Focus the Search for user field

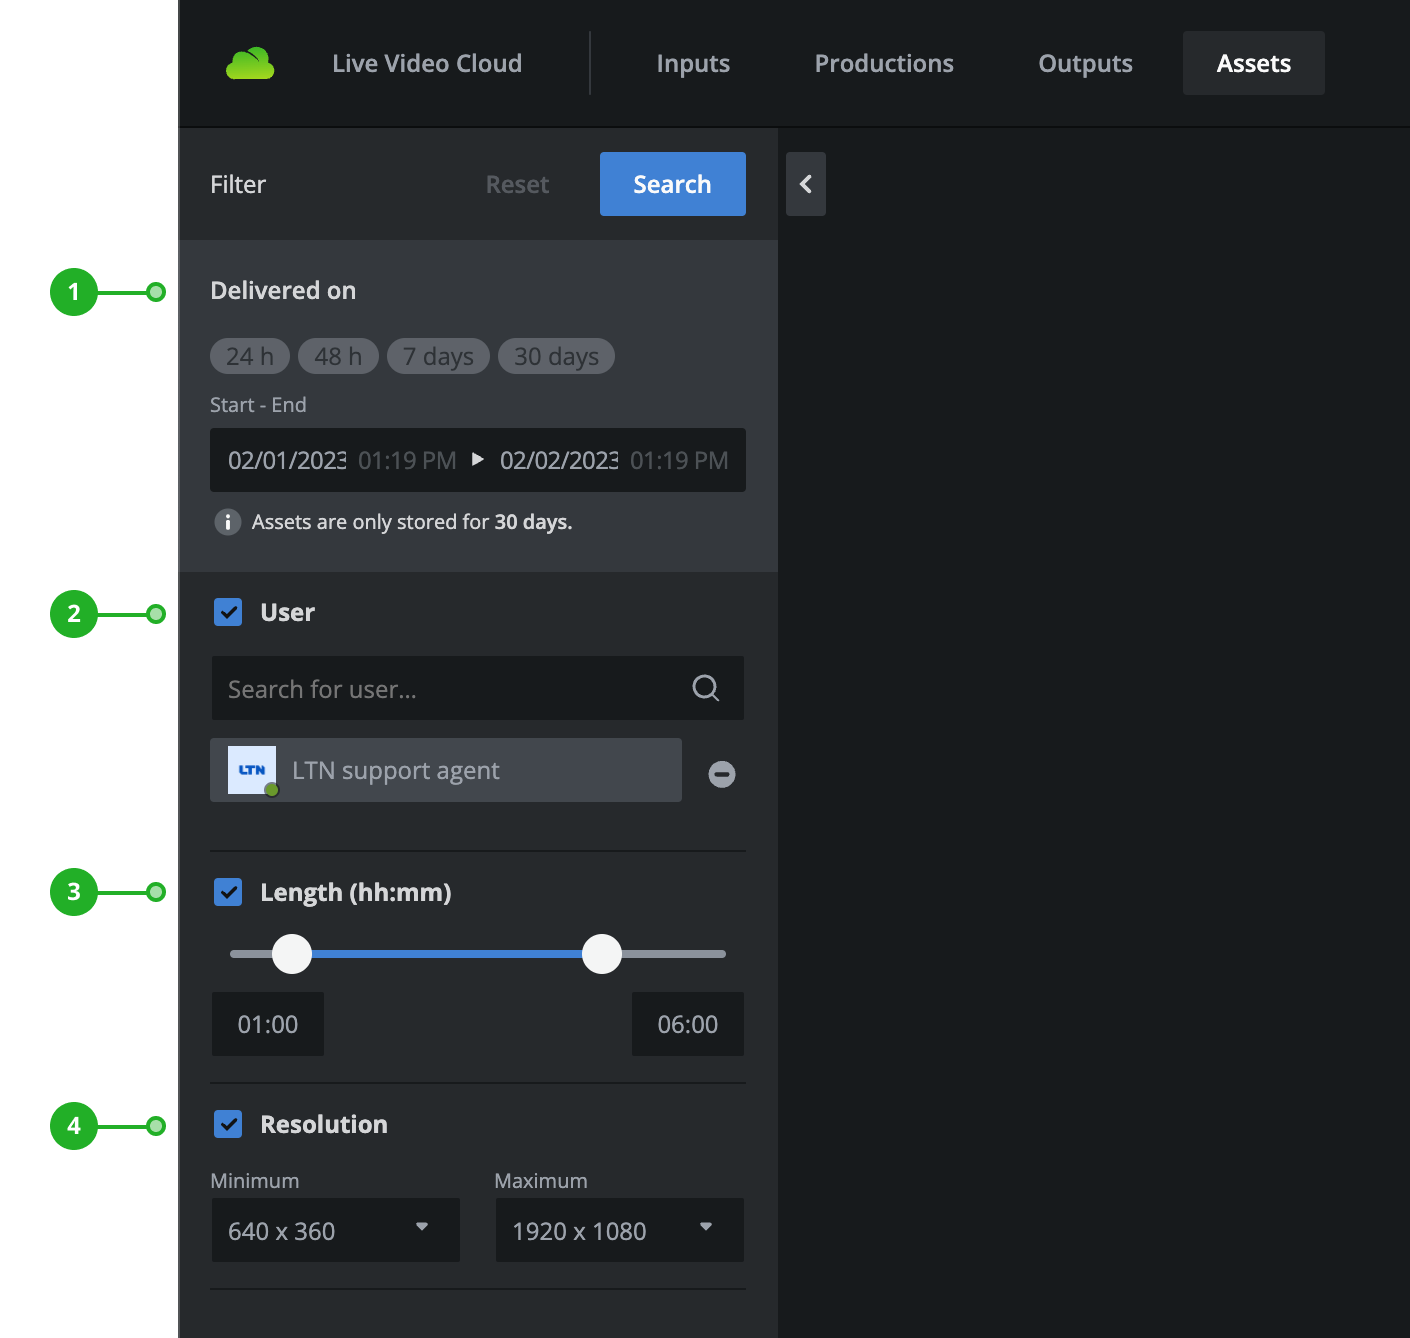pos(450,688)
